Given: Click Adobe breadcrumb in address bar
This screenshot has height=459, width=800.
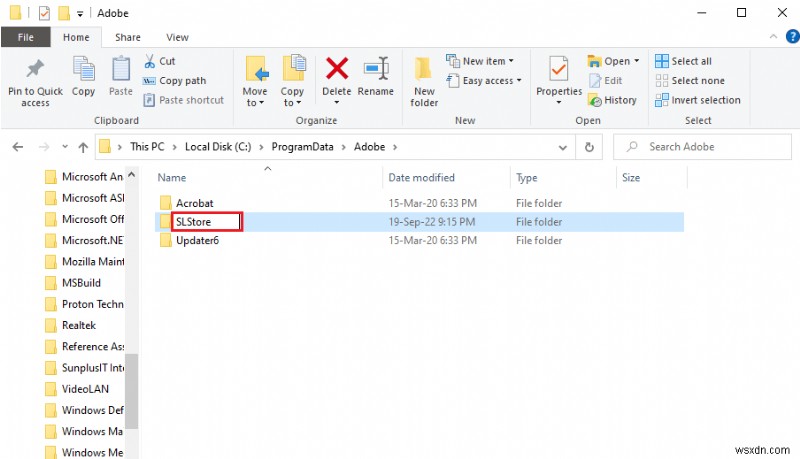Looking at the screenshot, I should 369,147.
